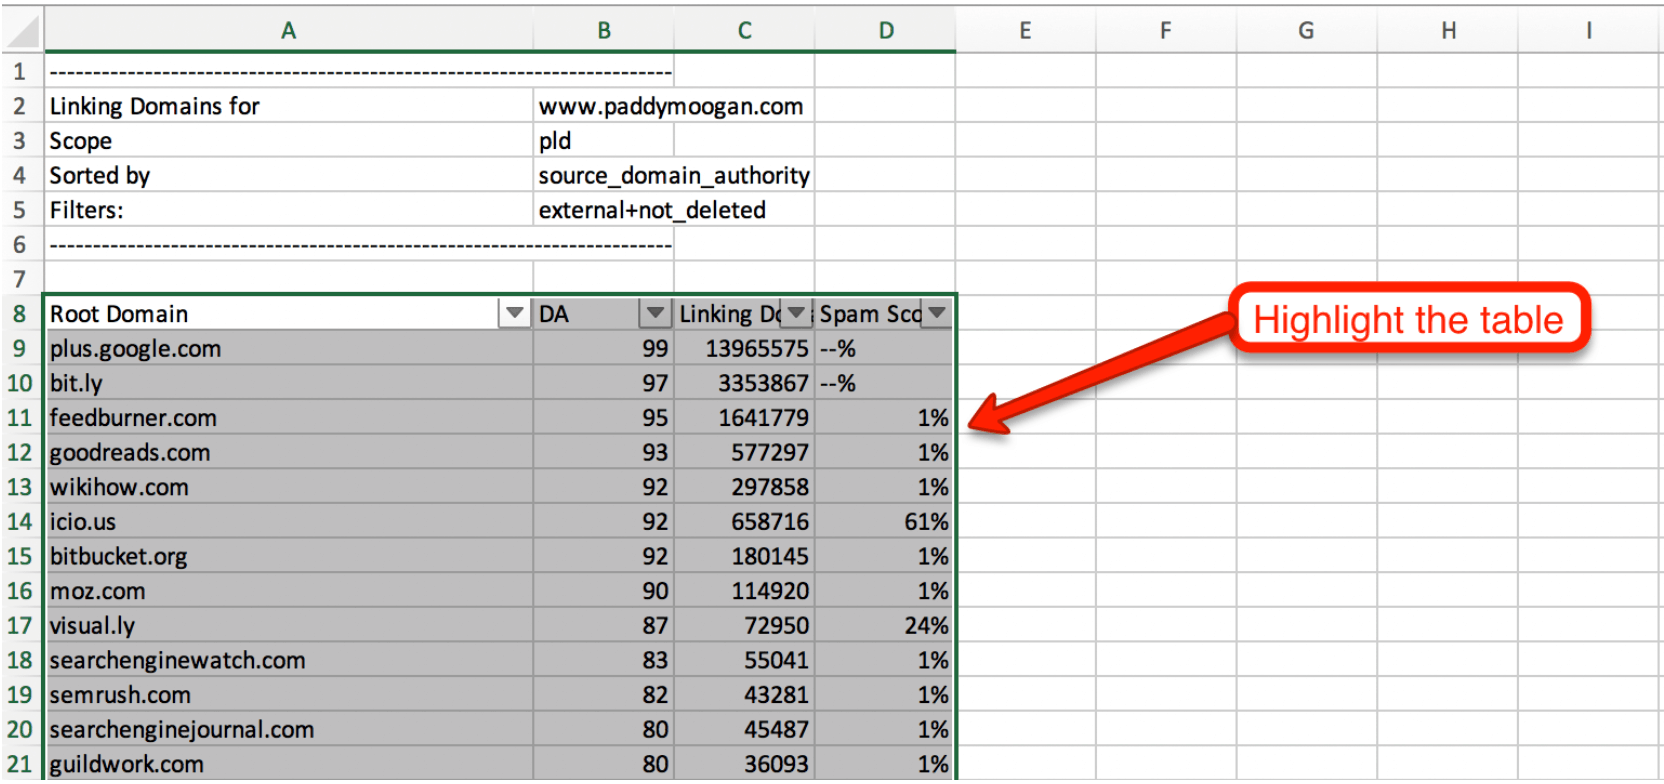Select column G header

1306,31
